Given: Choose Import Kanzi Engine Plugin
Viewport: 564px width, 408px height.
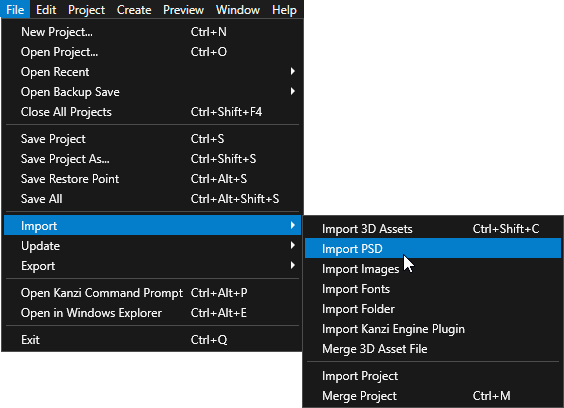Looking at the screenshot, I should coord(433,329).
